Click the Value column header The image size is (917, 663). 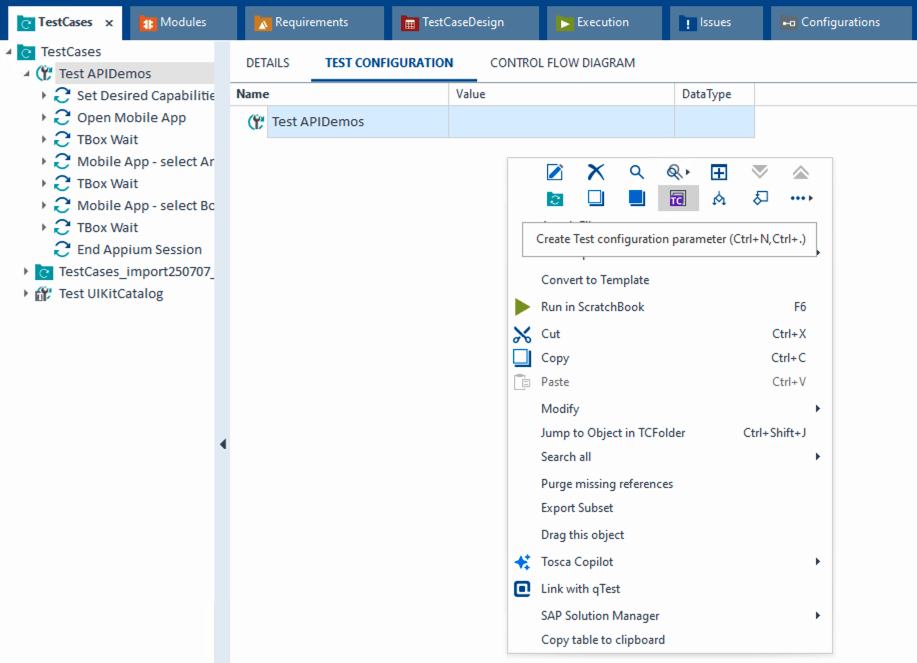pyautogui.click(x=561, y=94)
